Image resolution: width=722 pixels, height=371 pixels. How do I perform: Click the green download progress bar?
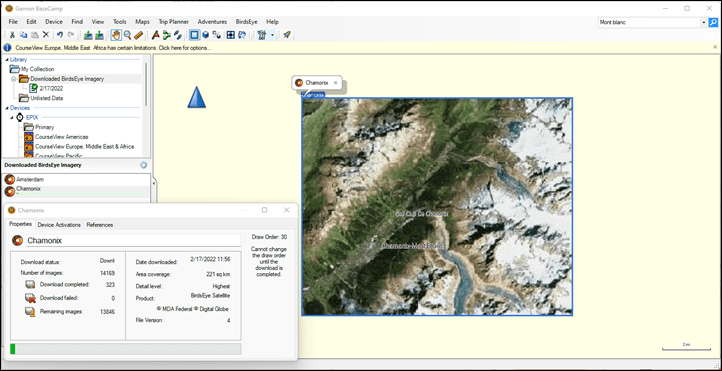coord(126,349)
